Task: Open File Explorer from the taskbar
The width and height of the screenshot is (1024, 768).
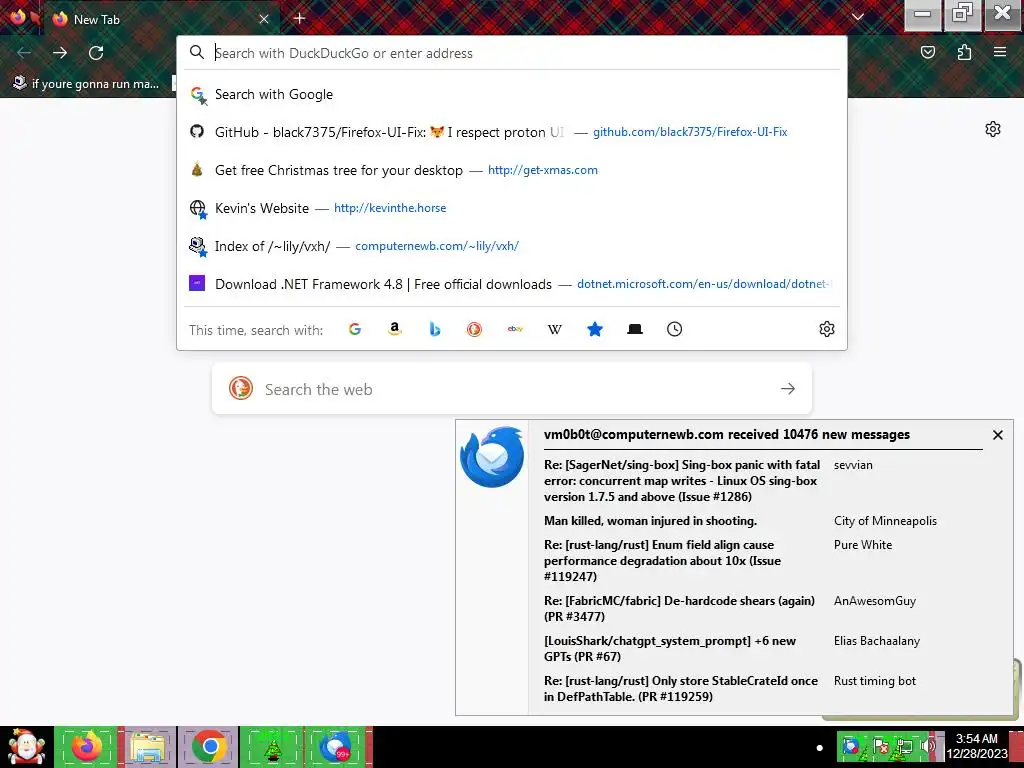Action: coord(148,747)
